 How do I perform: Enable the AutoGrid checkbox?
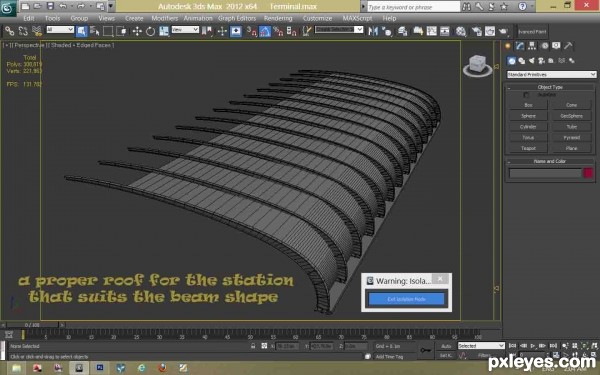click(527, 95)
